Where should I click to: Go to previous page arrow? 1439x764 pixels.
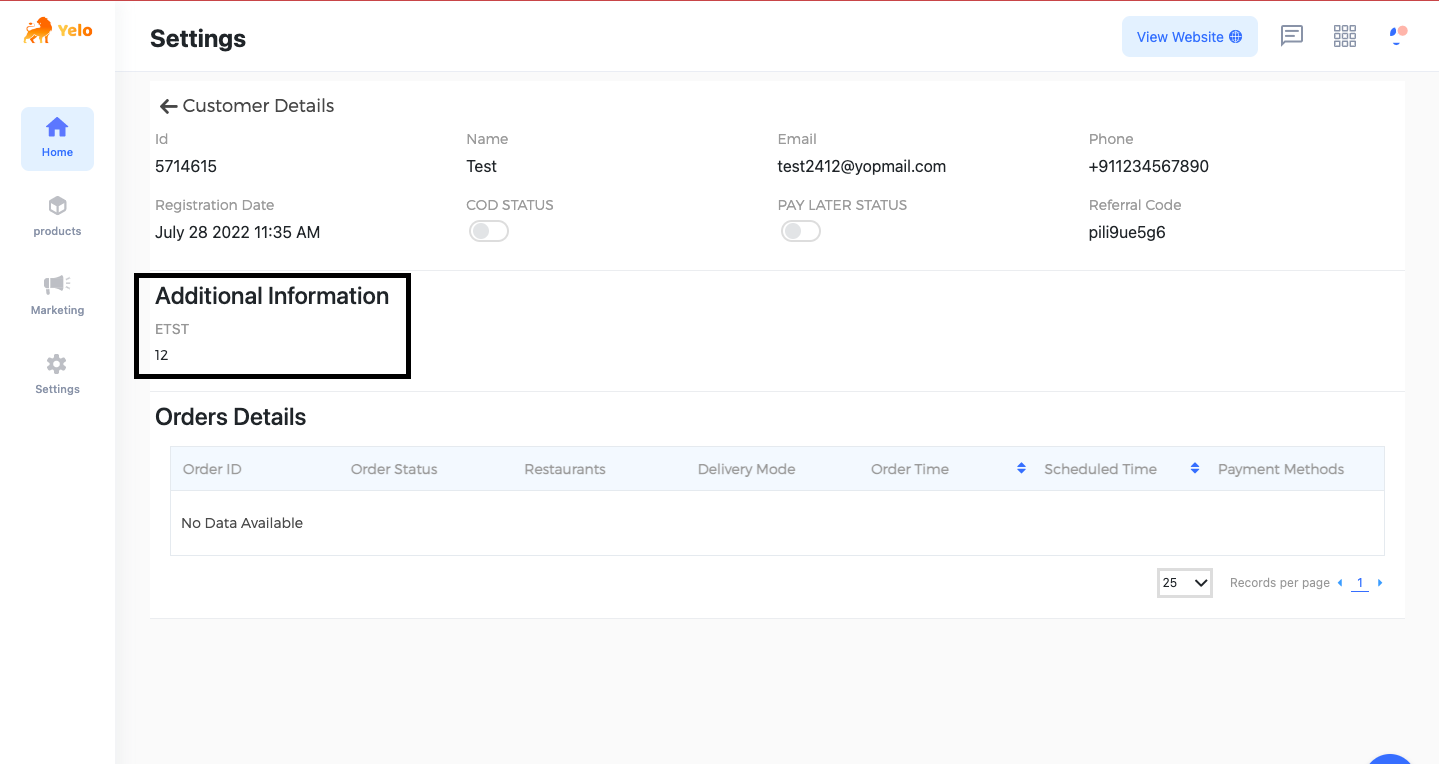(x=1340, y=583)
